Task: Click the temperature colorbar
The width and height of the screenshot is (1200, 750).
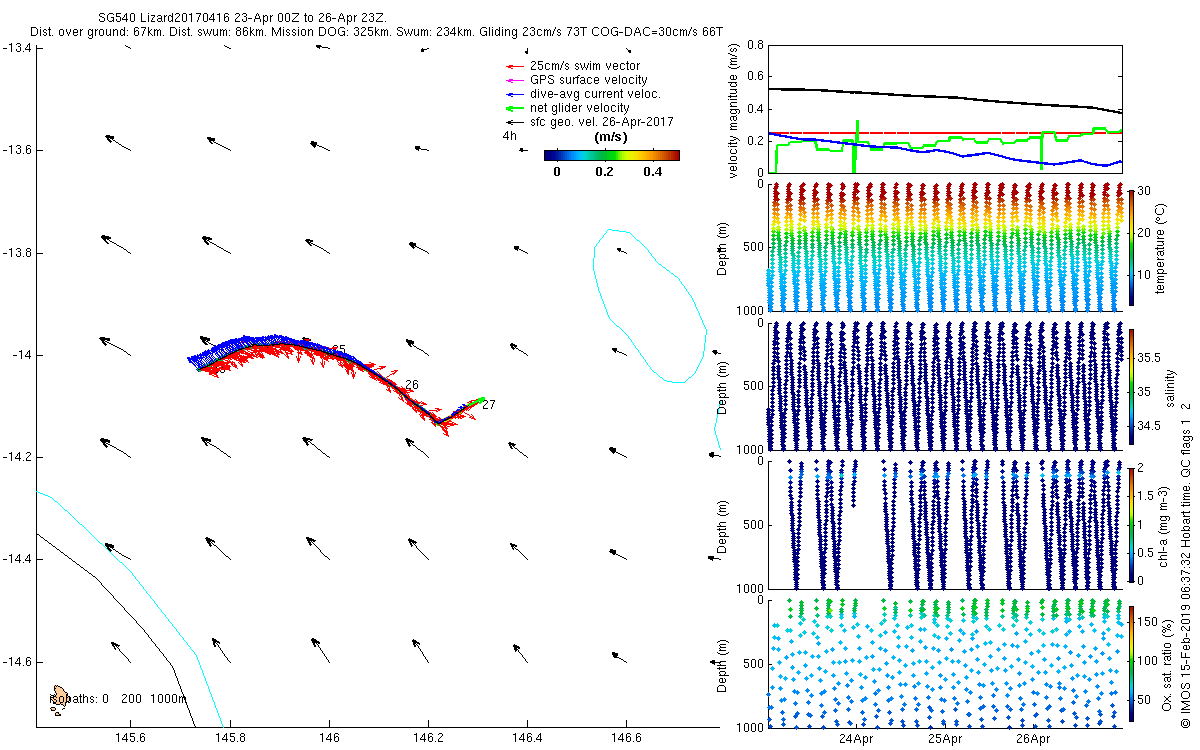Action: point(1131,245)
